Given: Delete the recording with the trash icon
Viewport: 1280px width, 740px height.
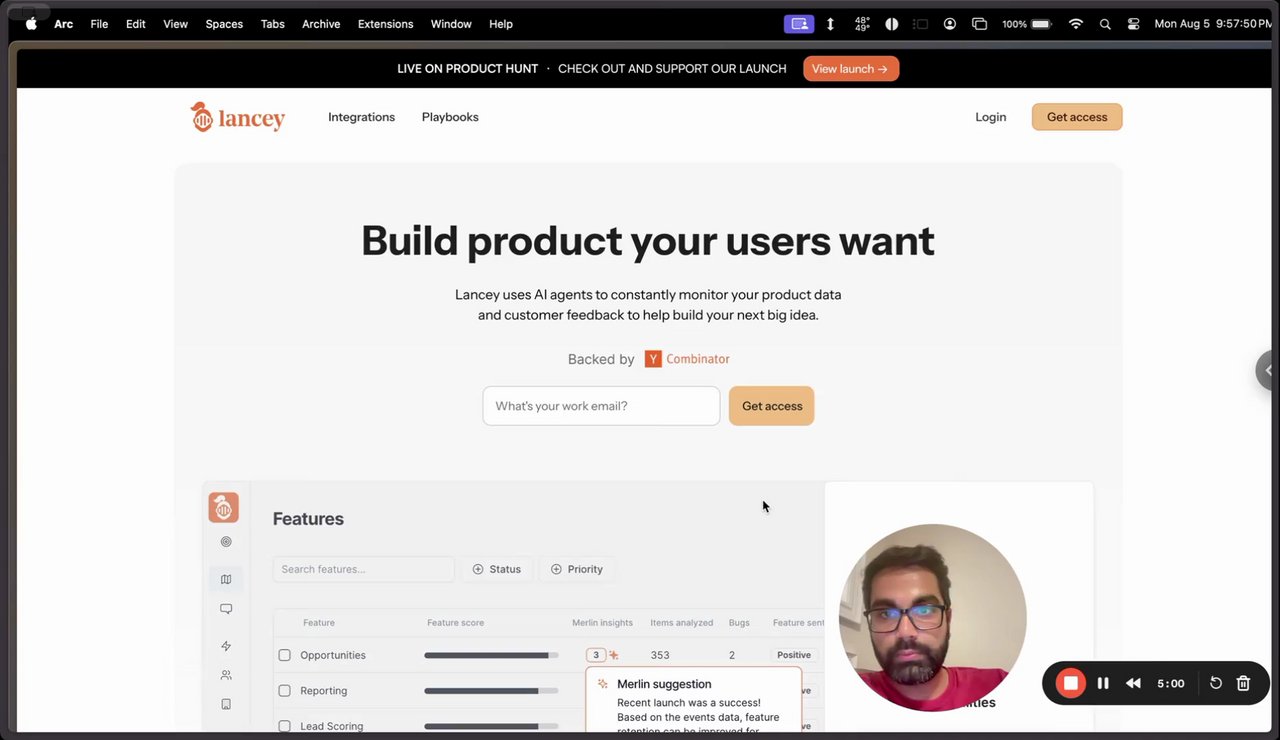Looking at the screenshot, I should coord(1243,683).
